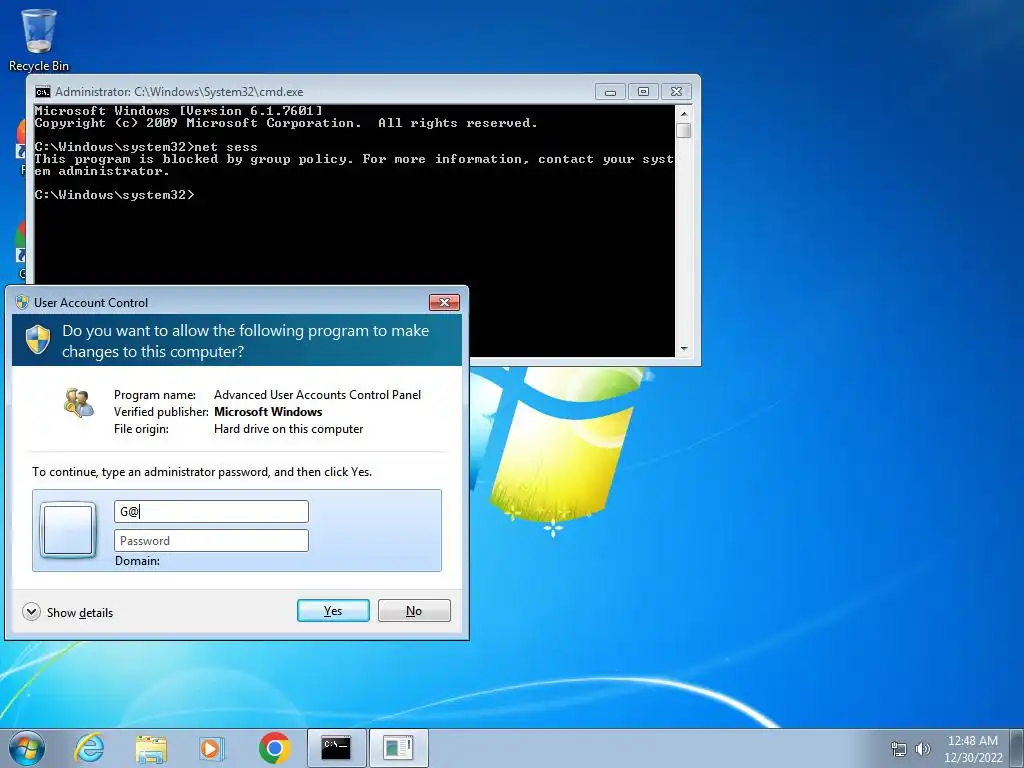The width and height of the screenshot is (1024, 768).
Task: Maximize the cmd.exe window
Action: [x=643, y=92]
